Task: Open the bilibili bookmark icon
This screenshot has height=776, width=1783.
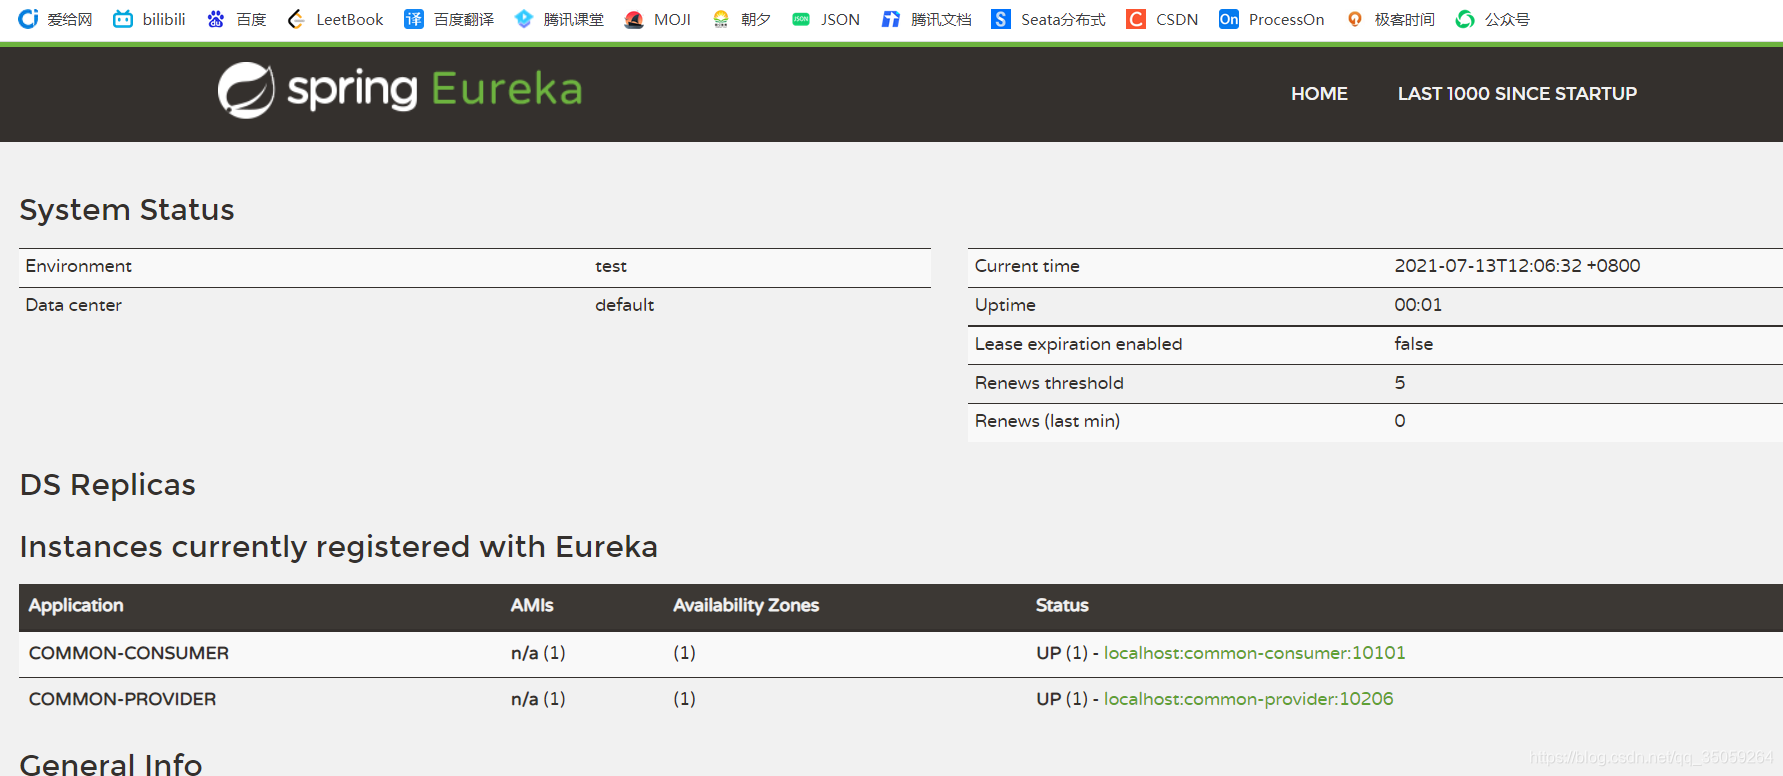Action: click(x=123, y=19)
